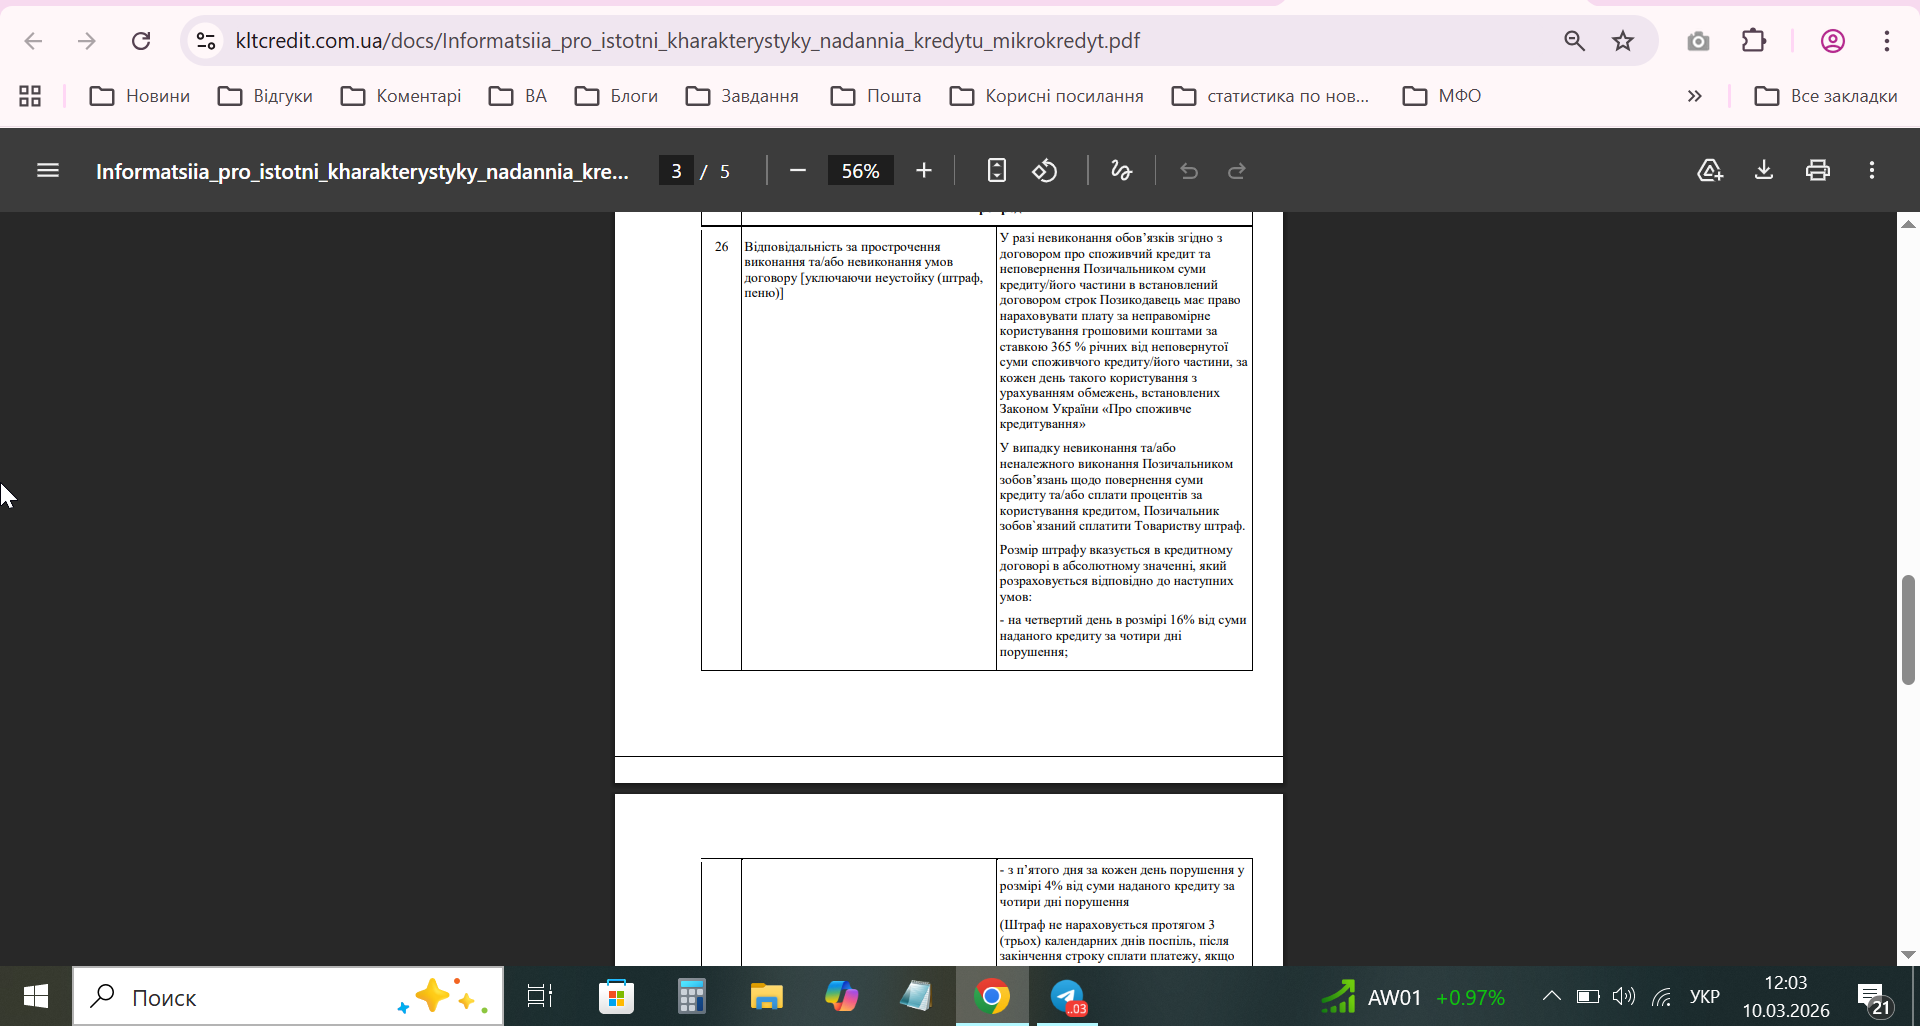This screenshot has width=1920, height=1026.
Task: Show the hidden bookmarks overflow chevron
Action: [x=1694, y=96]
